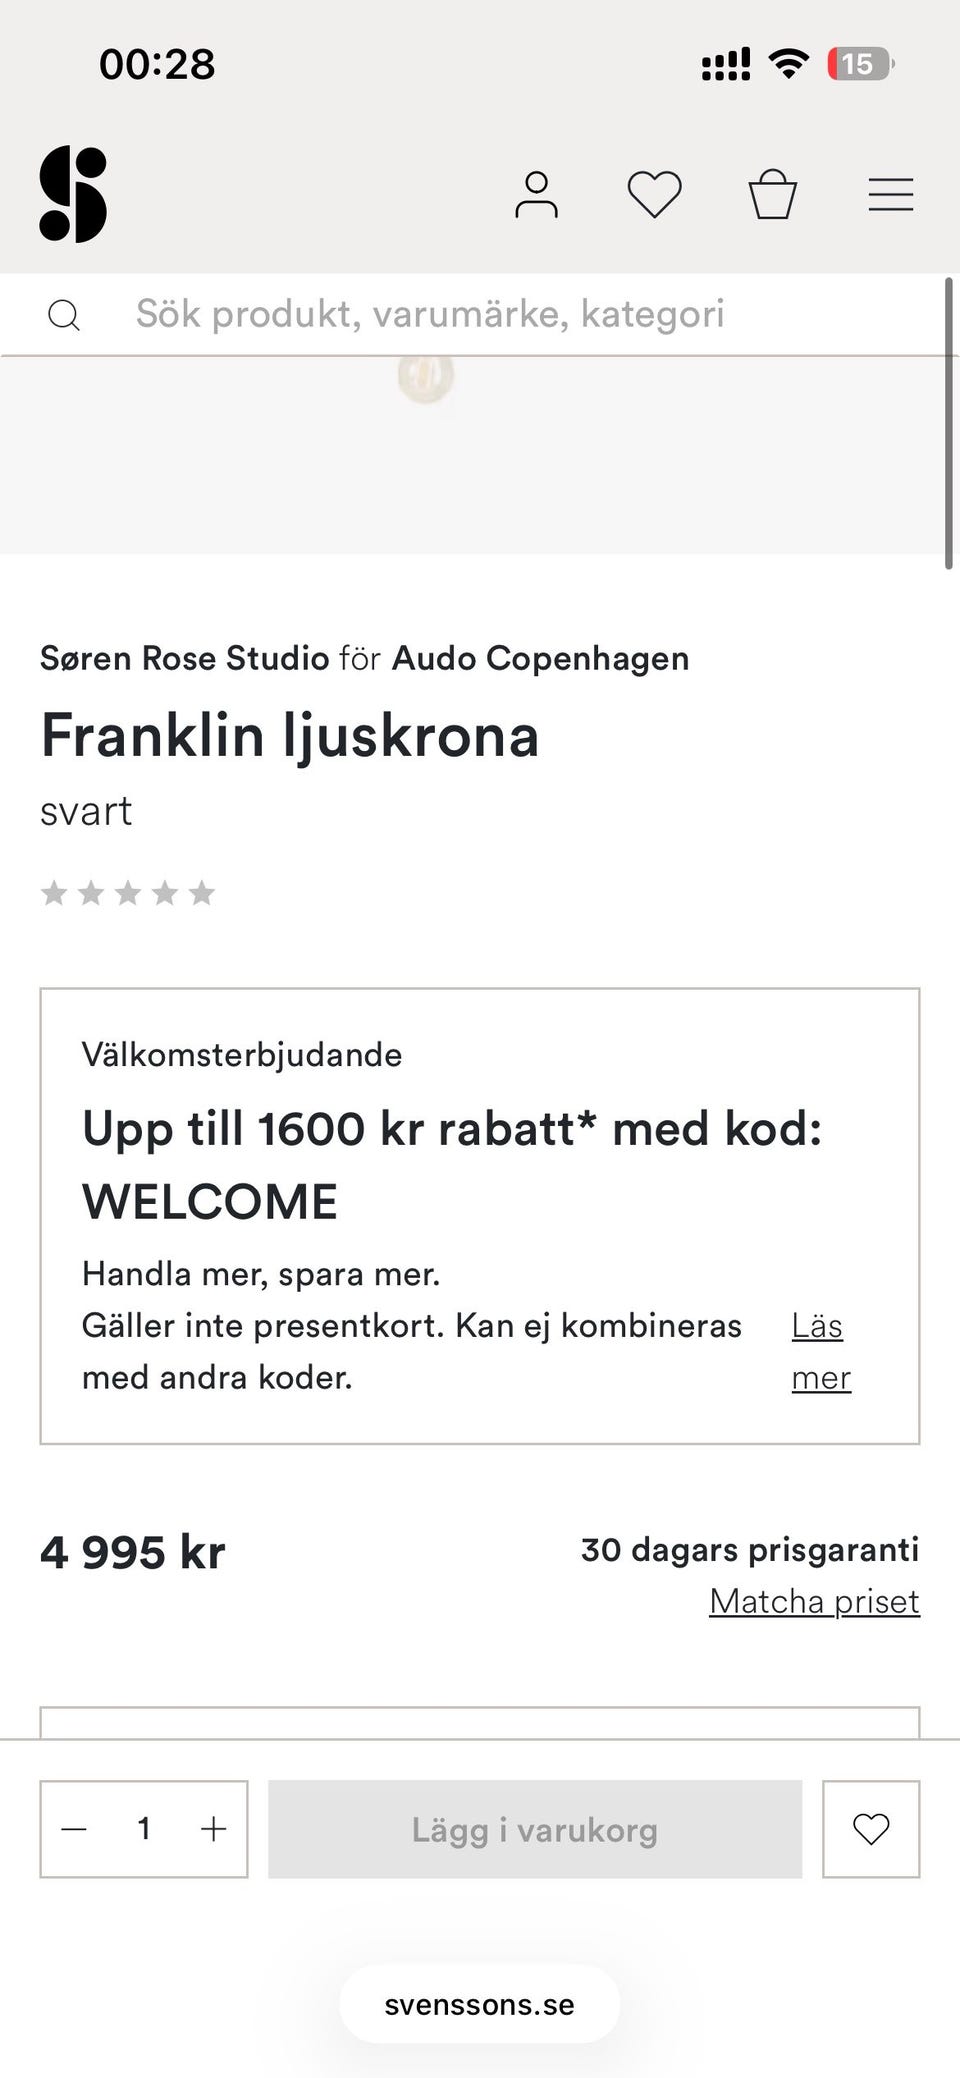Open Läs mer offer details
960x2078 pixels.
tap(821, 1351)
